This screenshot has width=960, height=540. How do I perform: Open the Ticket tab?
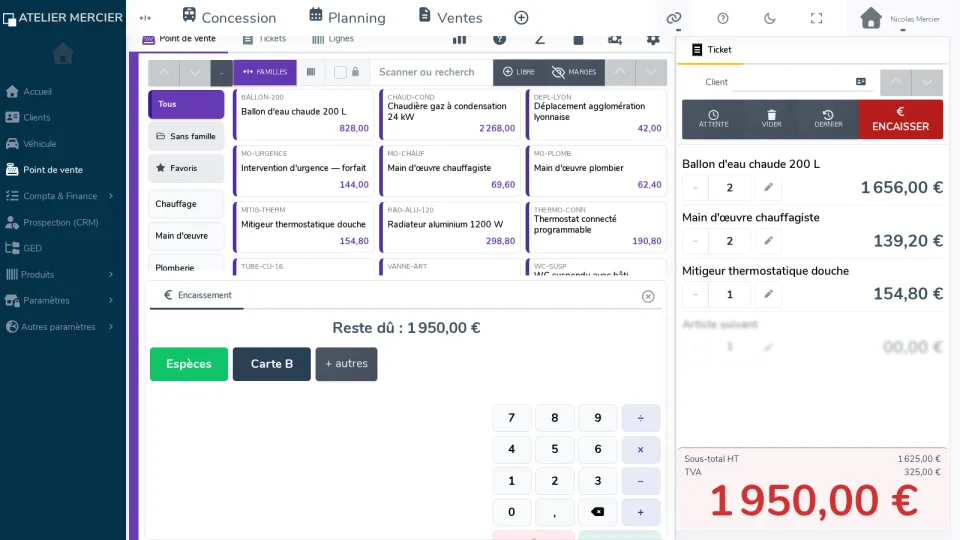point(711,50)
